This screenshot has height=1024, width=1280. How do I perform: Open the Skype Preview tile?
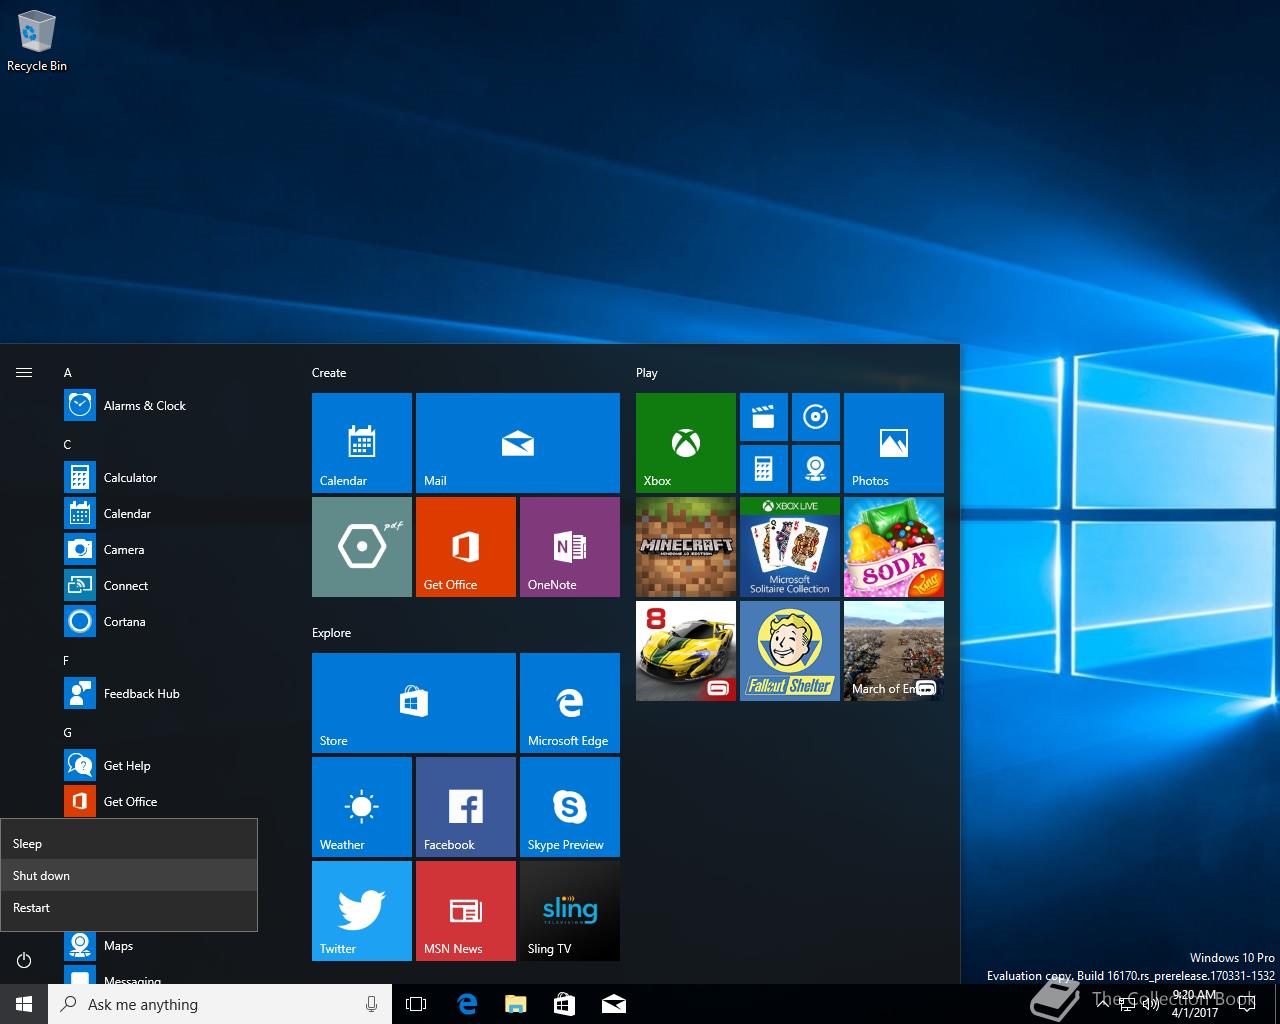coord(570,807)
